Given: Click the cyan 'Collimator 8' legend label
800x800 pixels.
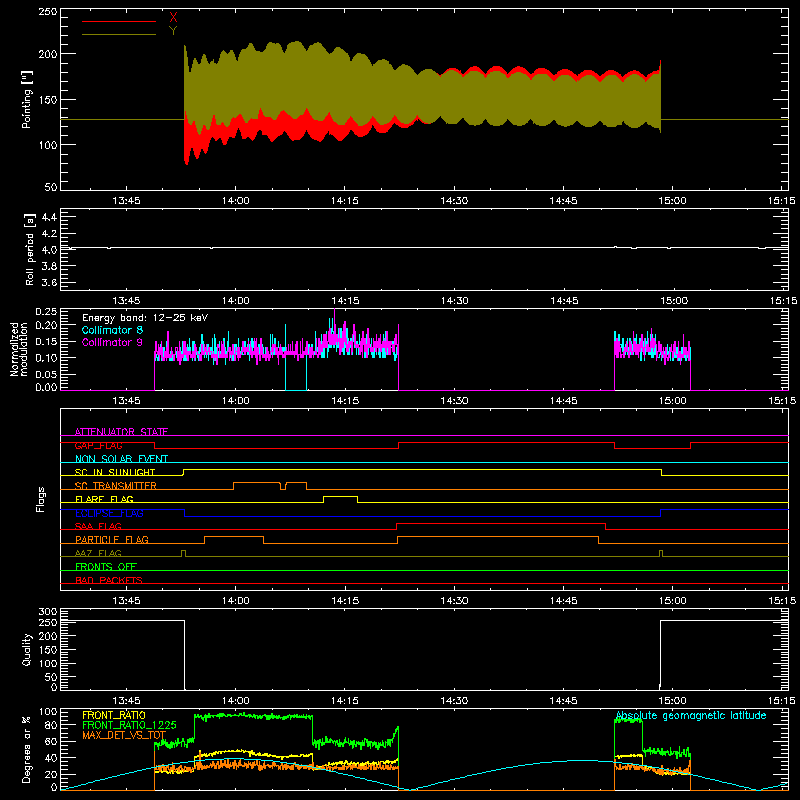Looking at the screenshot, I should [x=112, y=330].
